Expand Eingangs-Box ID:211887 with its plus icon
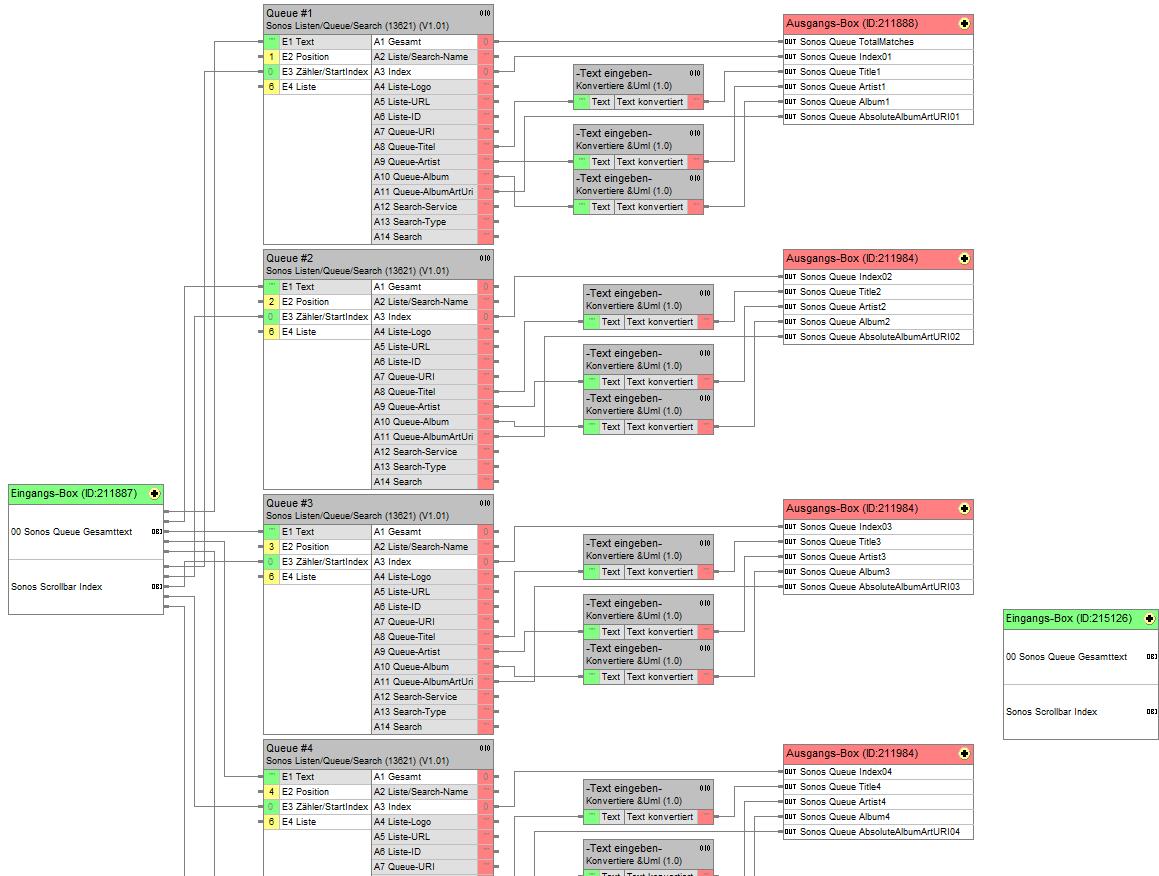The image size is (1159, 876). [154, 493]
